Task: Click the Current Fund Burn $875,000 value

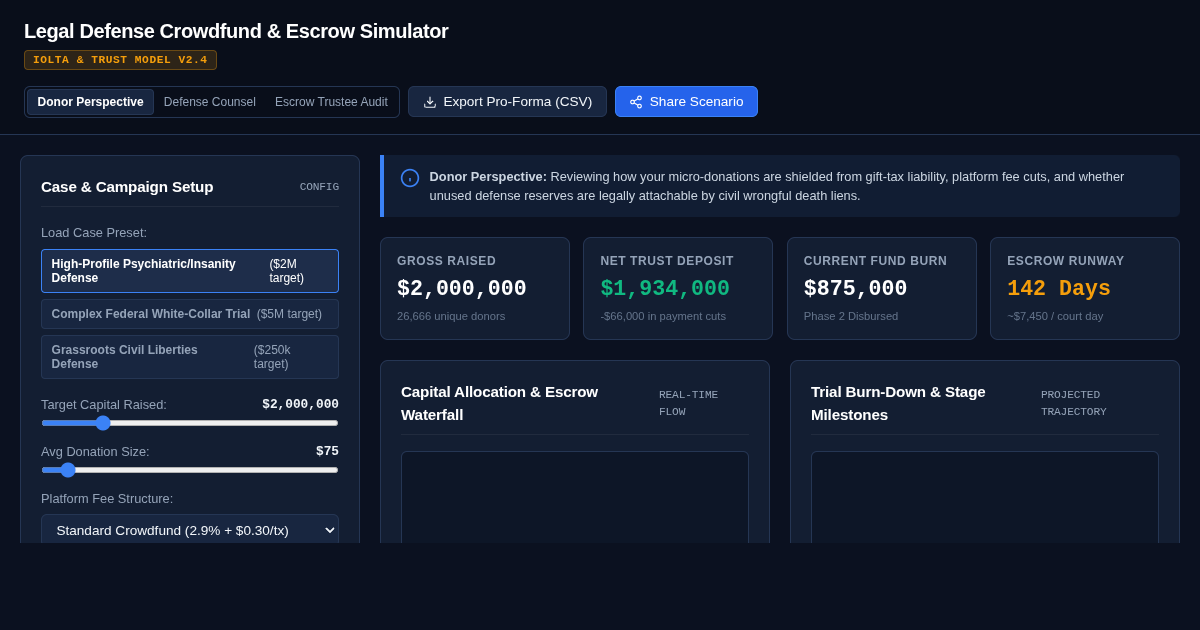Action: (856, 289)
